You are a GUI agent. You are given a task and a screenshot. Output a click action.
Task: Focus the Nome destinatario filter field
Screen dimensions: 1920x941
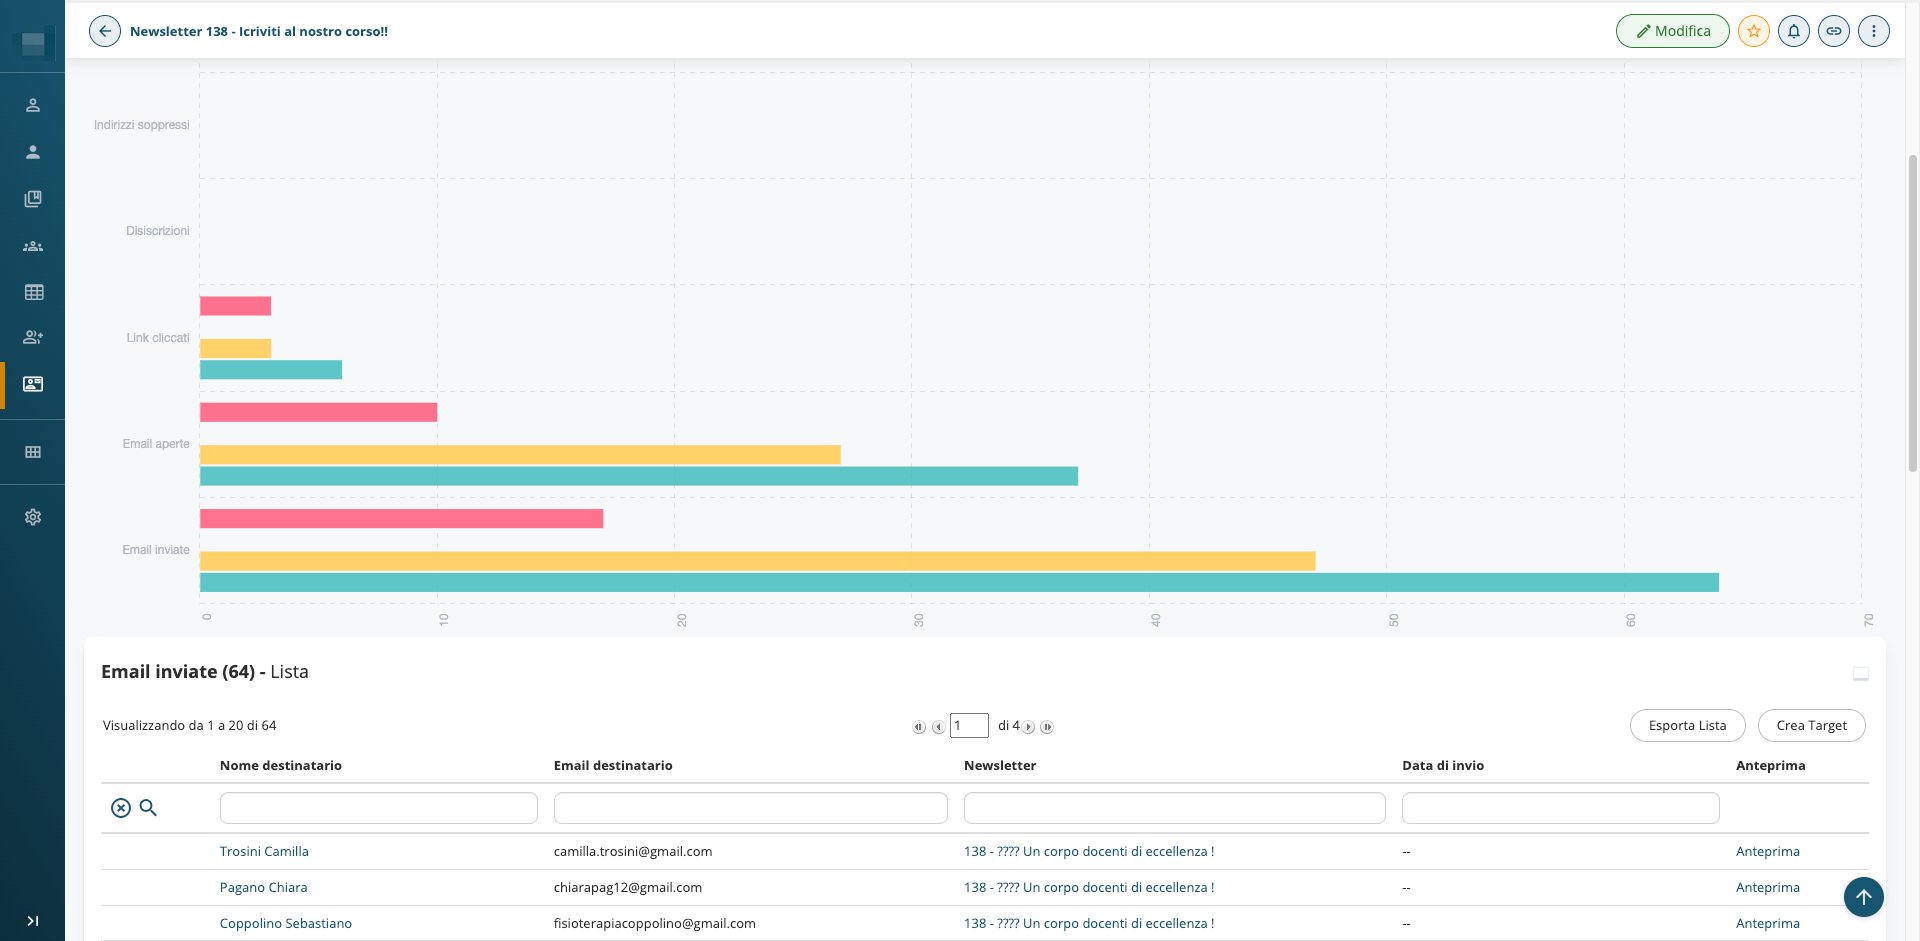tap(379, 808)
